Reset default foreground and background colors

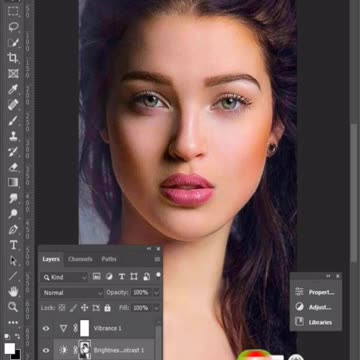point(7,336)
